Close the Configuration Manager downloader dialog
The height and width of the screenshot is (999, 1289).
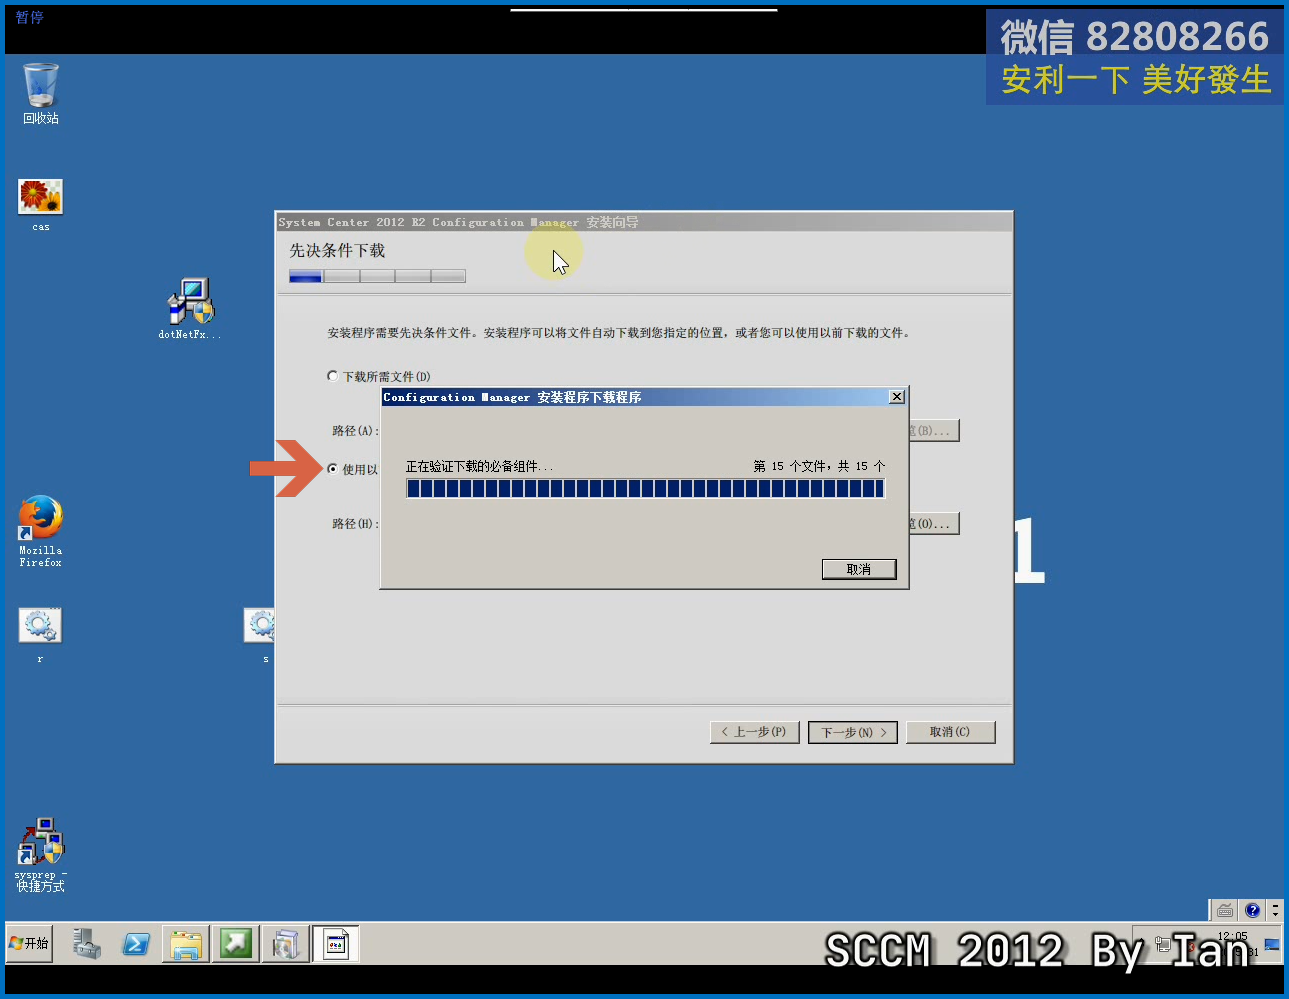coord(897,397)
